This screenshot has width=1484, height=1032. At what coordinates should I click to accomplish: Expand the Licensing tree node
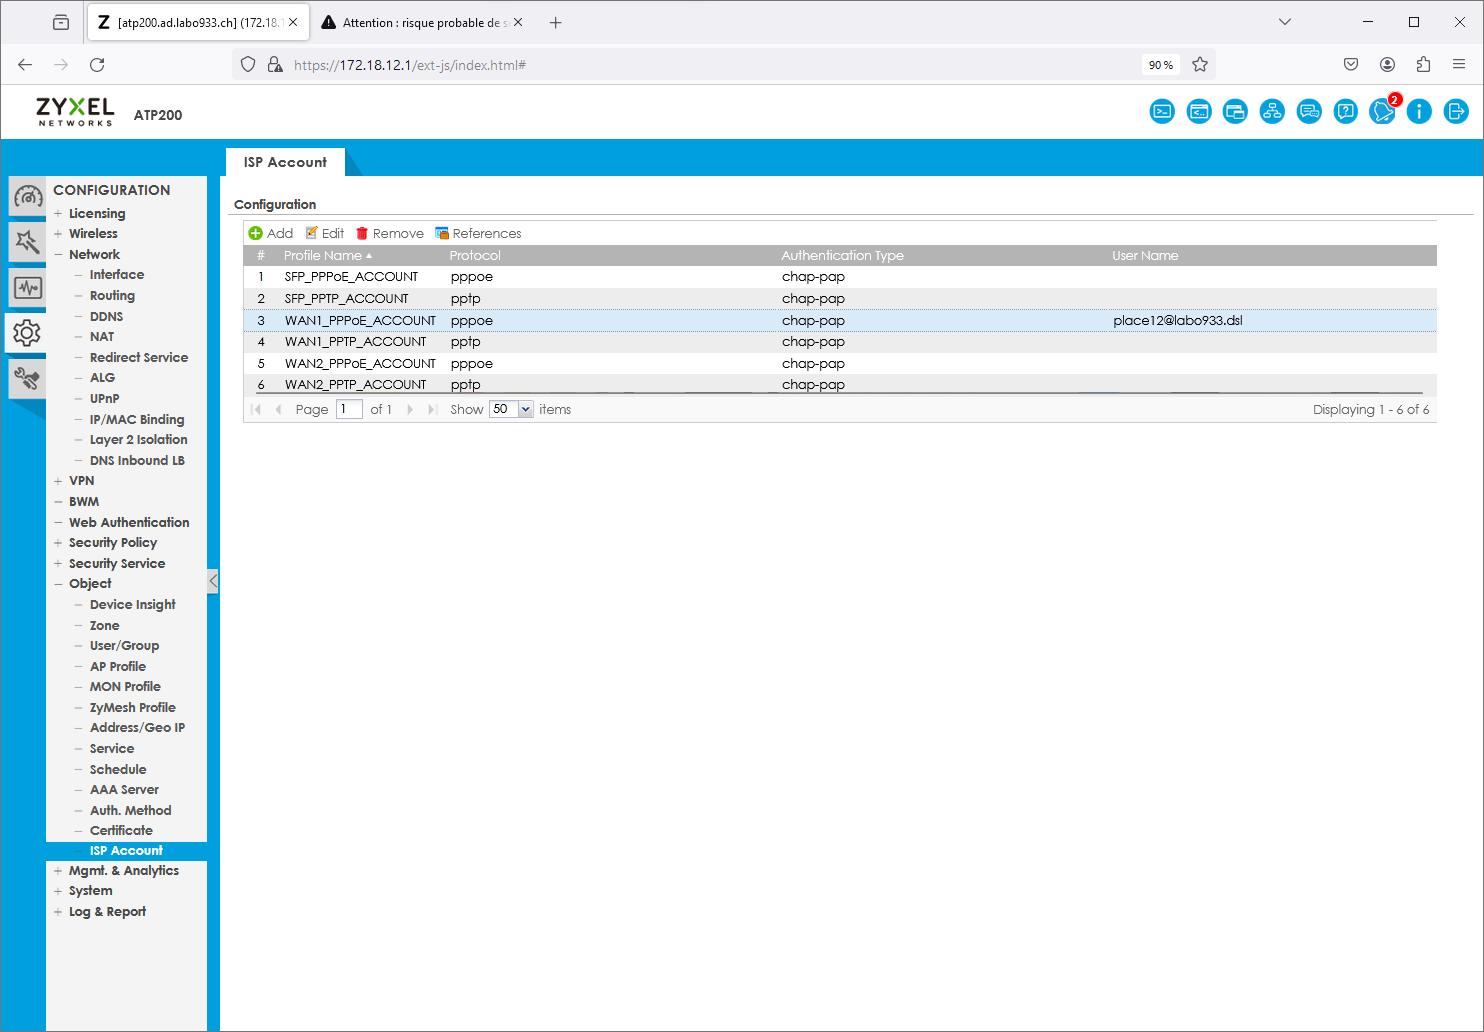58,213
